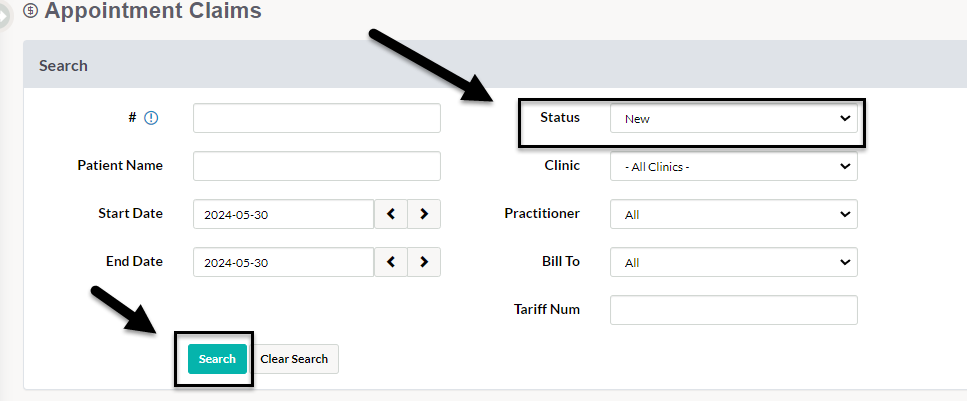This screenshot has height=401, width=967.
Task: Advance Start Date to the next day
Action: click(x=424, y=214)
